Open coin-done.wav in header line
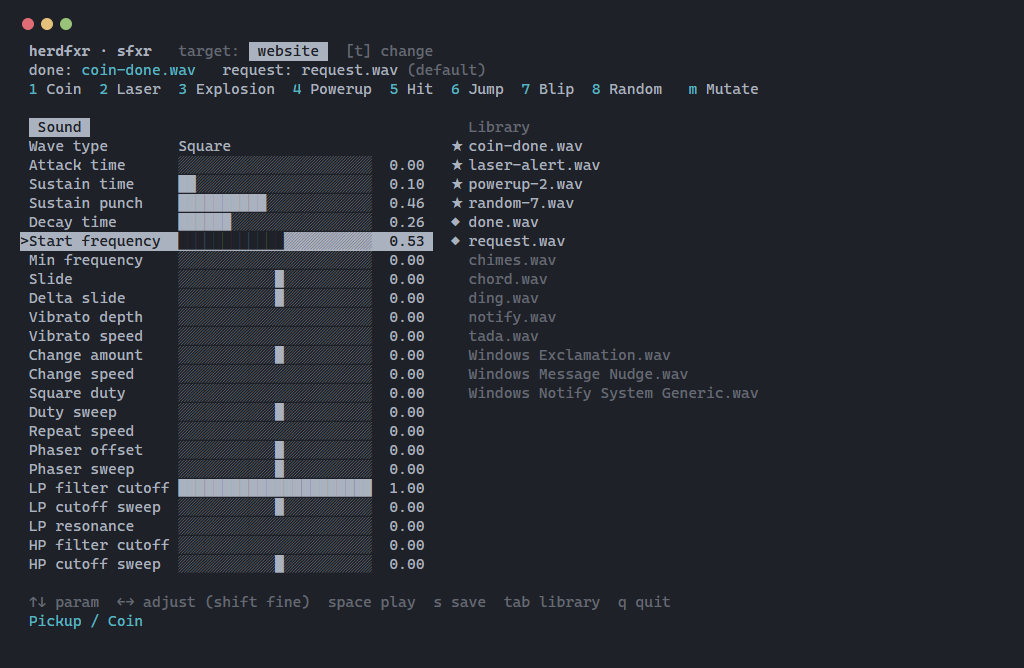Image resolution: width=1024 pixels, height=668 pixels. coord(138,70)
